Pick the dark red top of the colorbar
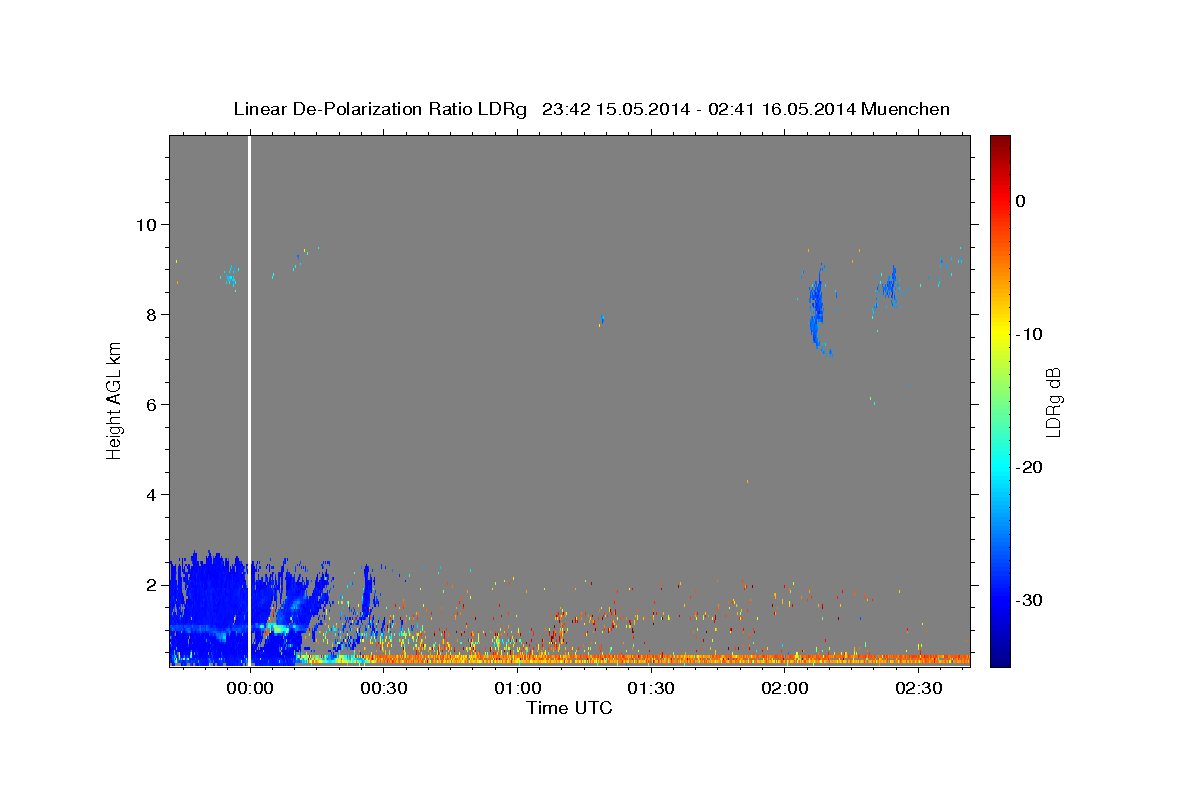Image resolution: width=1200 pixels, height=800 pixels. click(999, 142)
